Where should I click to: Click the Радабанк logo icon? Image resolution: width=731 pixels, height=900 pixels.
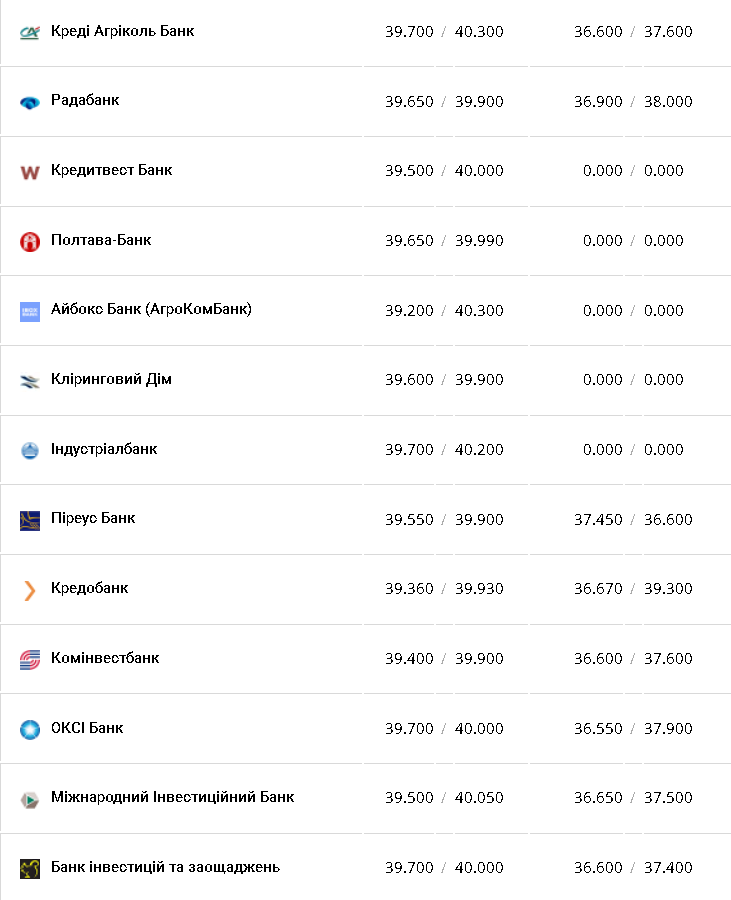pos(30,102)
